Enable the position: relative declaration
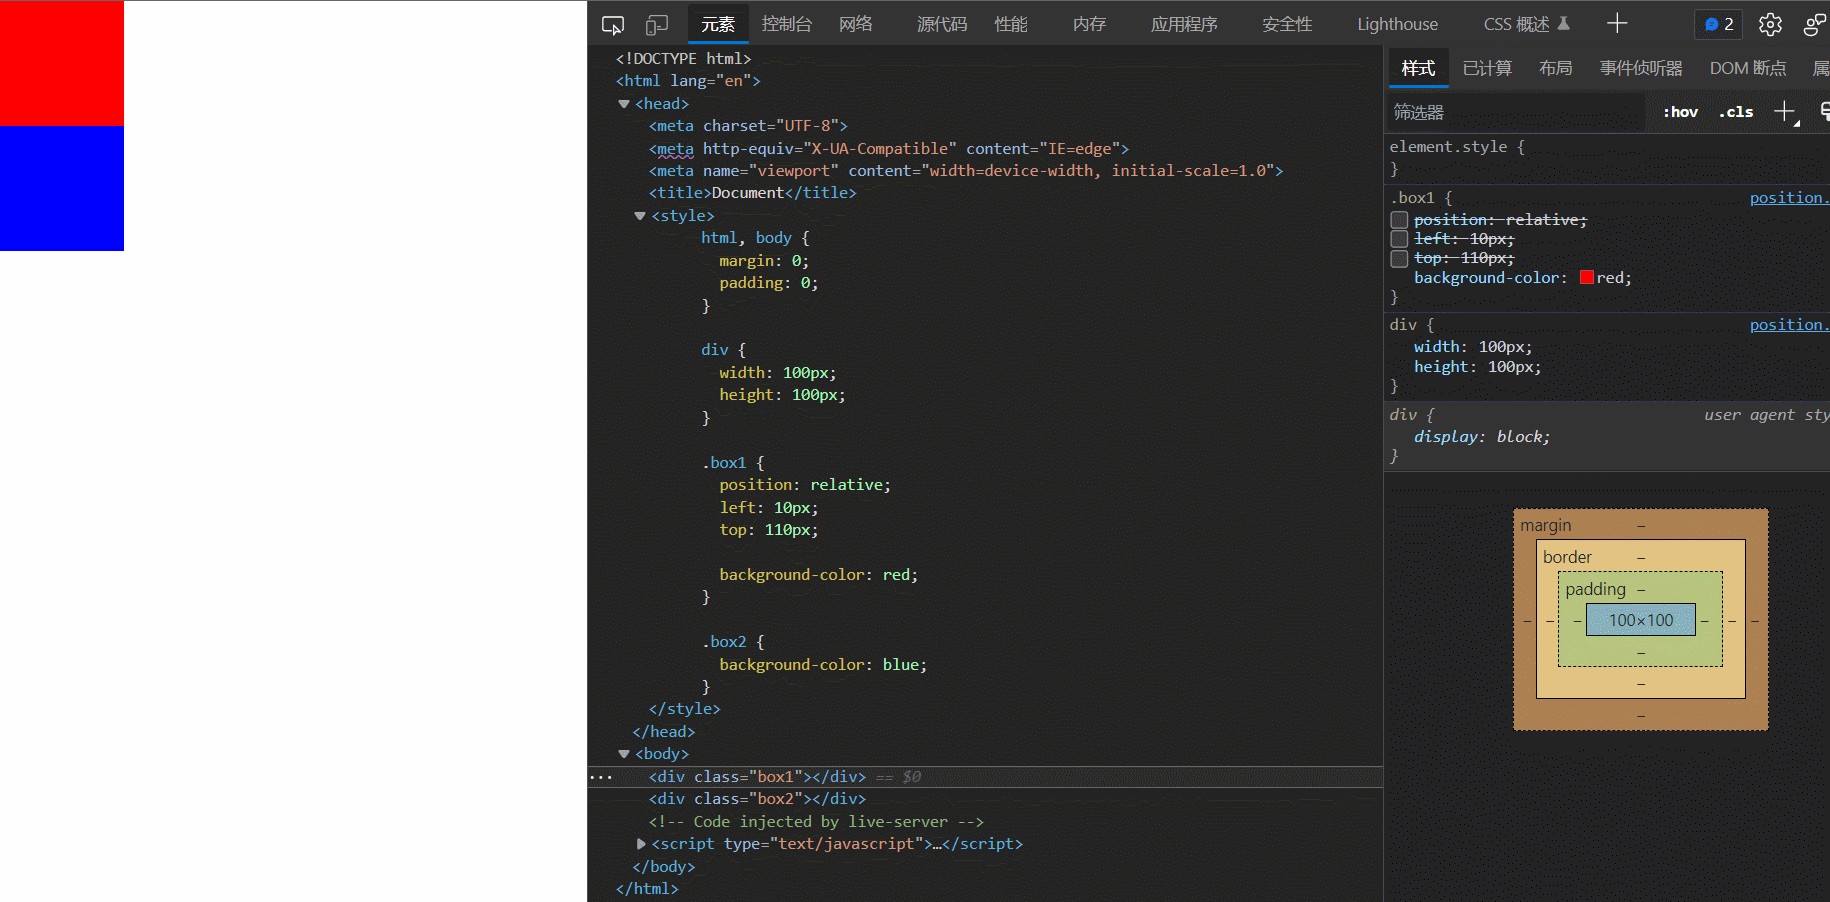The height and width of the screenshot is (902, 1830). (x=1399, y=220)
